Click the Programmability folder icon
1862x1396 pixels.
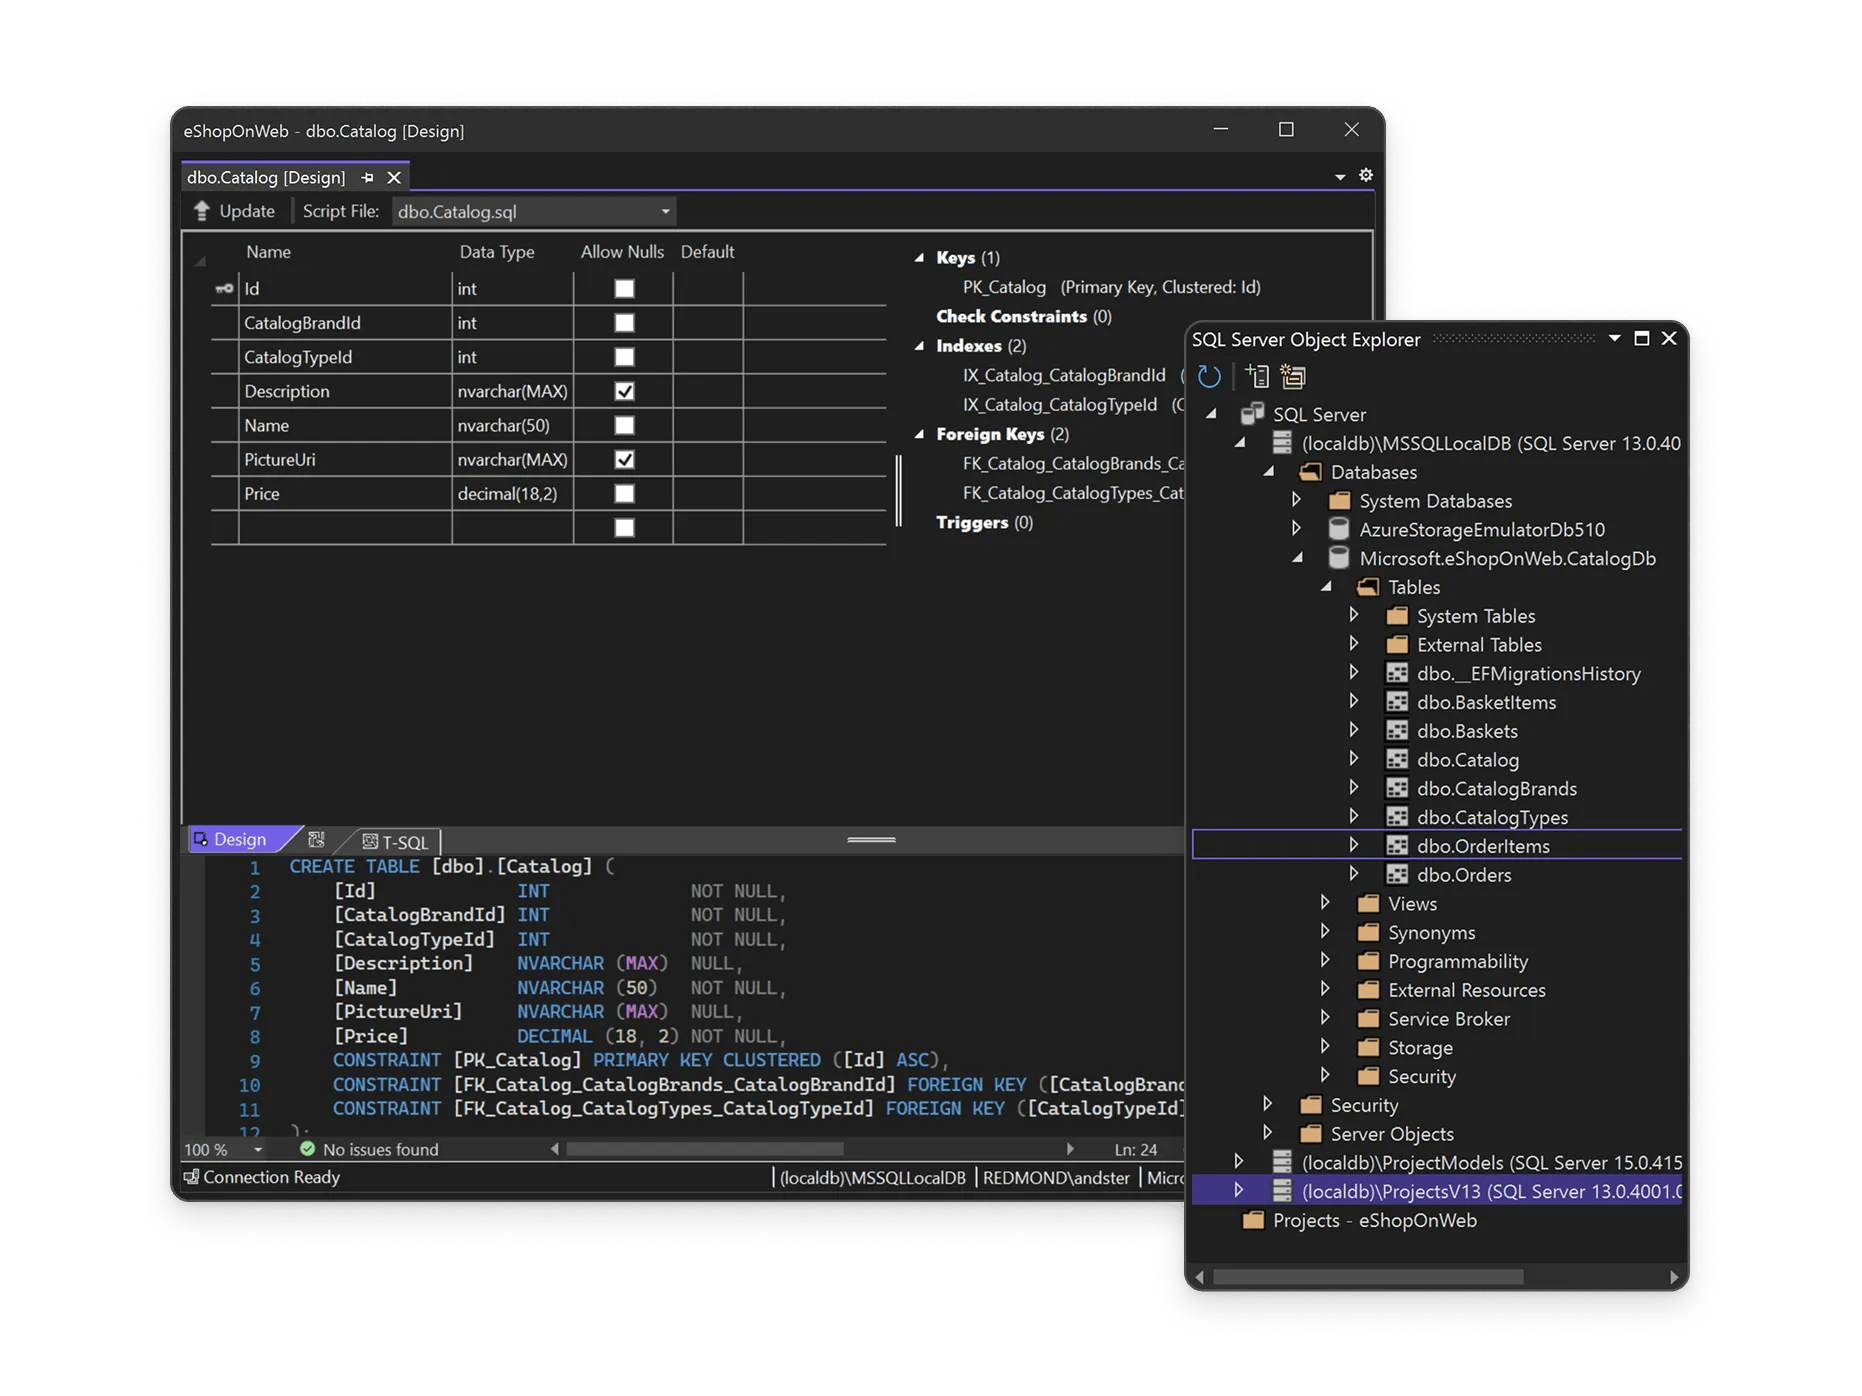tap(1368, 962)
